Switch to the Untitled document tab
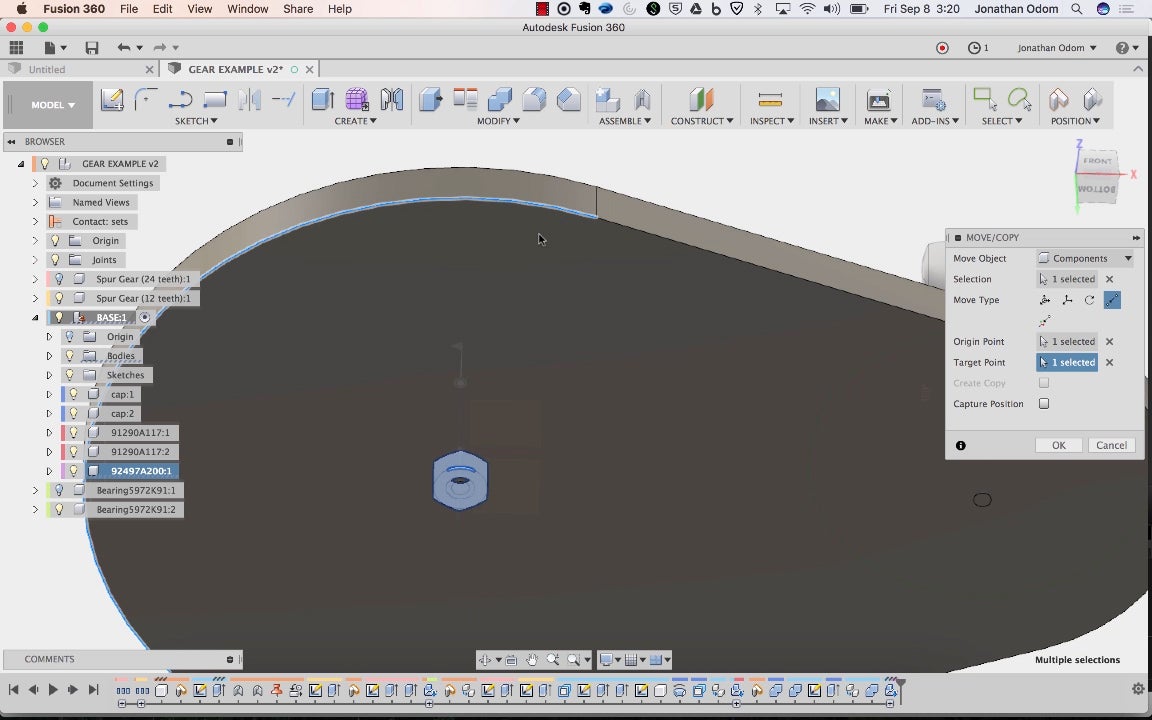This screenshot has height=720, width=1152. point(47,70)
